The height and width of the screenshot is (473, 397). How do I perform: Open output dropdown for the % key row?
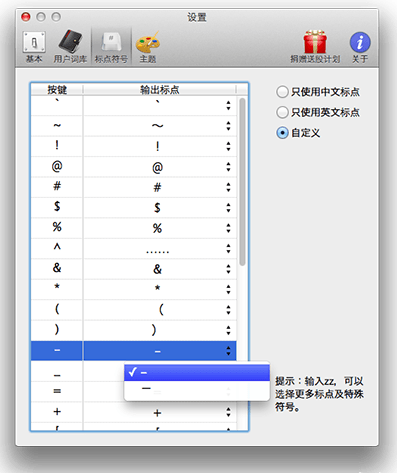[x=228, y=228]
